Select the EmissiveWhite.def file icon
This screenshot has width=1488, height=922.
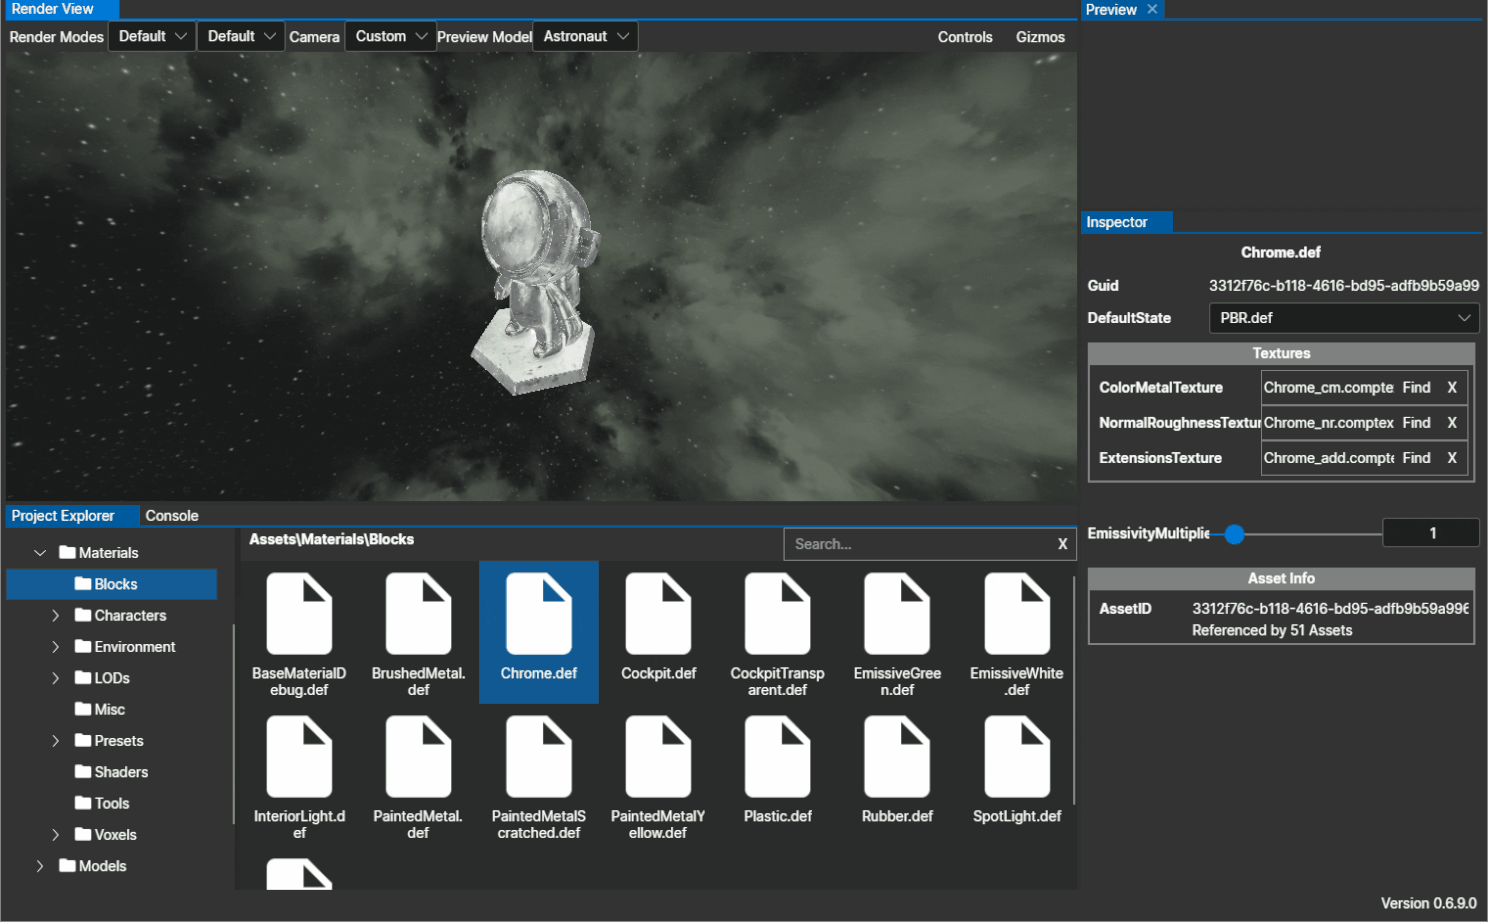tap(1017, 614)
